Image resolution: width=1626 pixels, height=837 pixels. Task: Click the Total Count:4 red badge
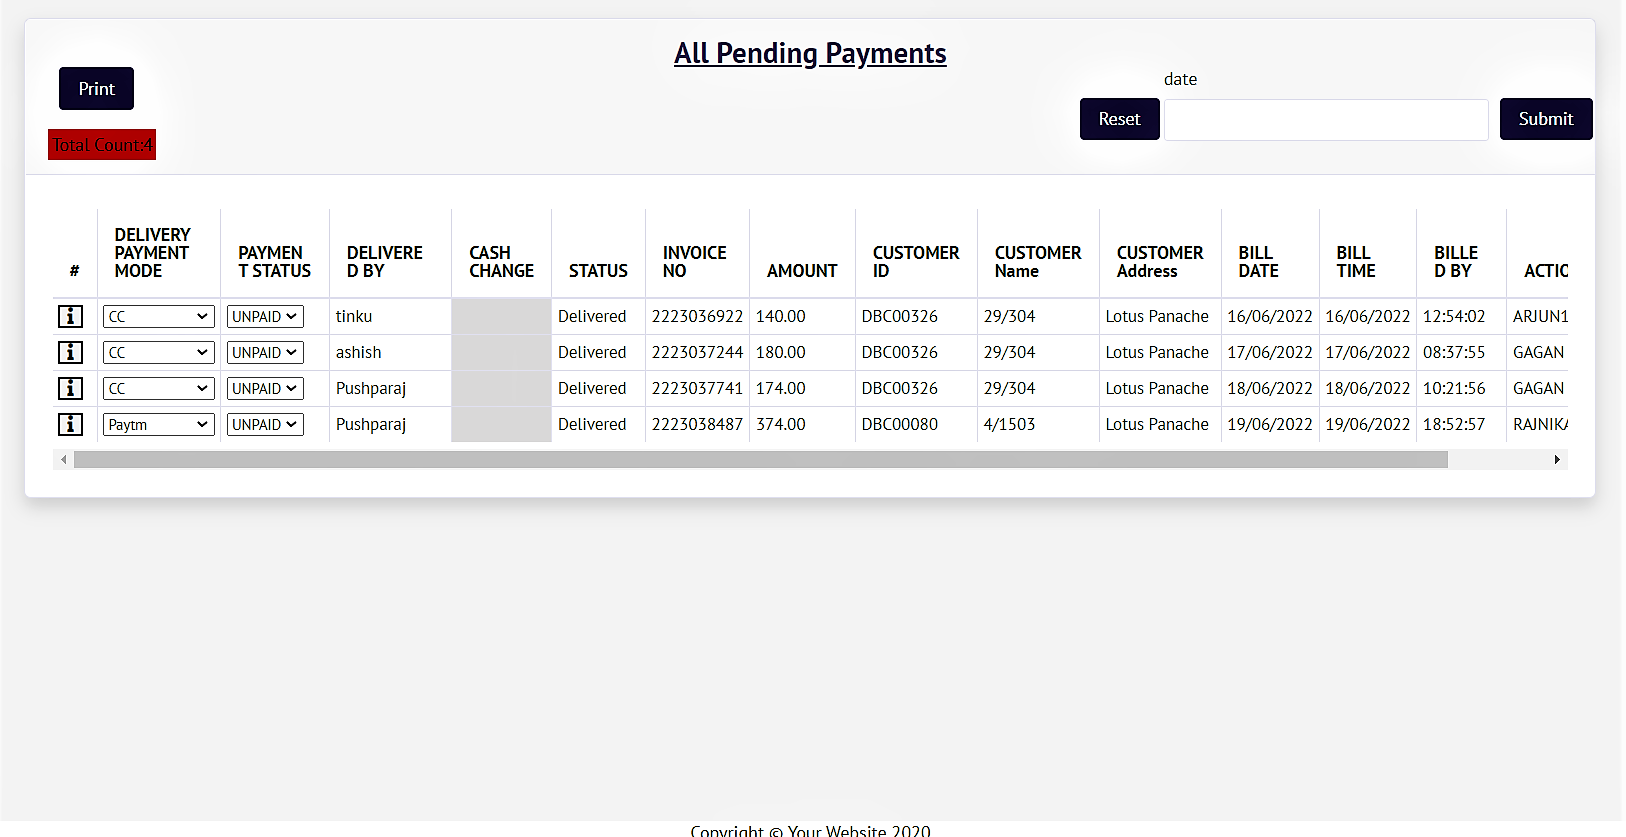[102, 145]
